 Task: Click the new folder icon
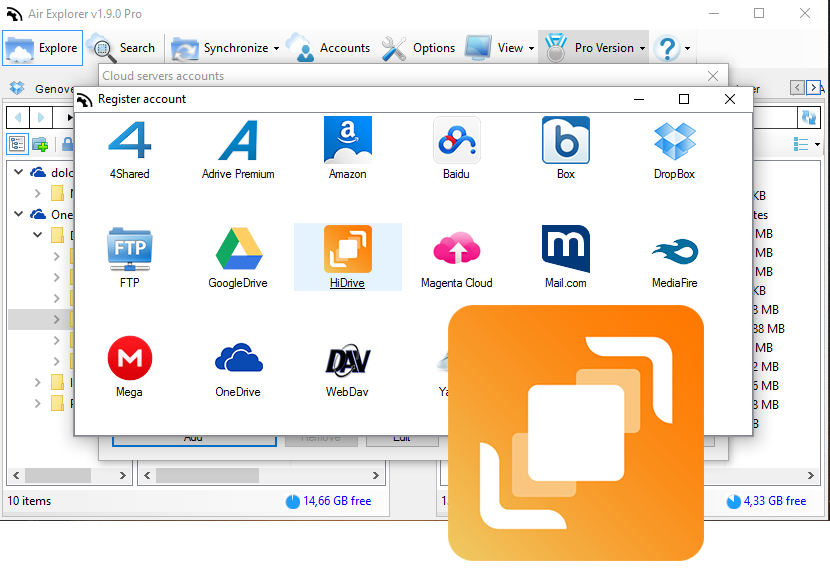(40, 143)
